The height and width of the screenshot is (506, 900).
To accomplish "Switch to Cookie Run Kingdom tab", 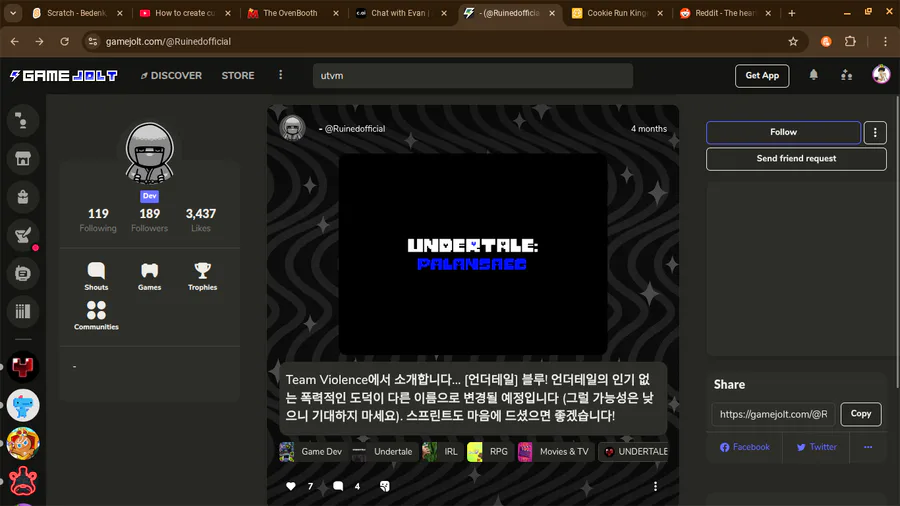I will pyautogui.click(x=616, y=13).
